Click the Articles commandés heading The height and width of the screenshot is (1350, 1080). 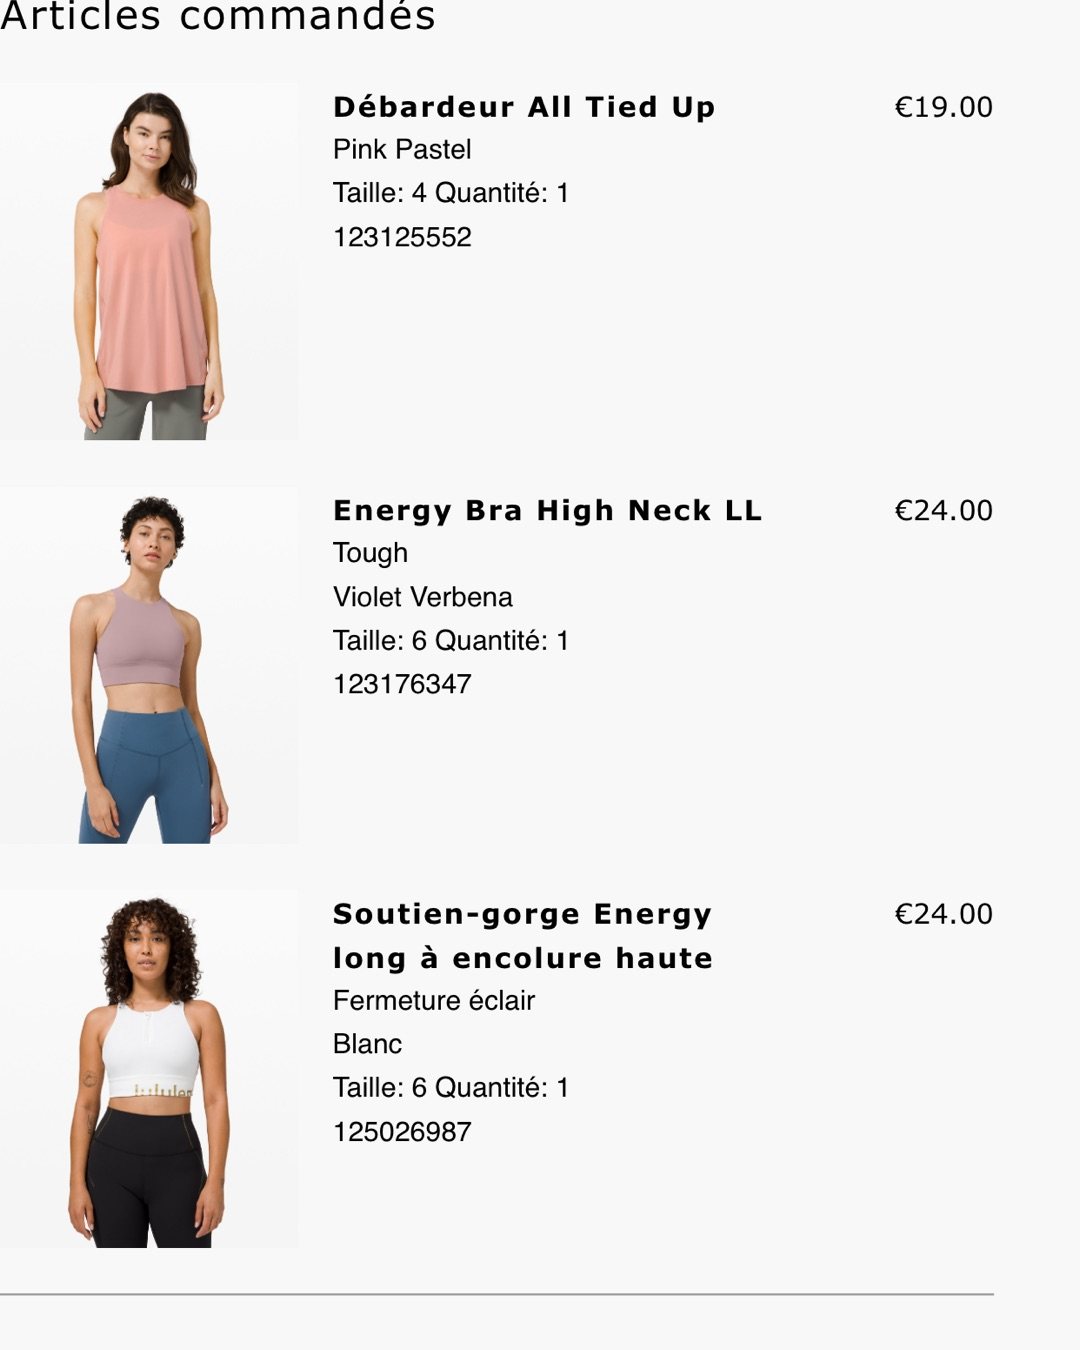[218, 16]
